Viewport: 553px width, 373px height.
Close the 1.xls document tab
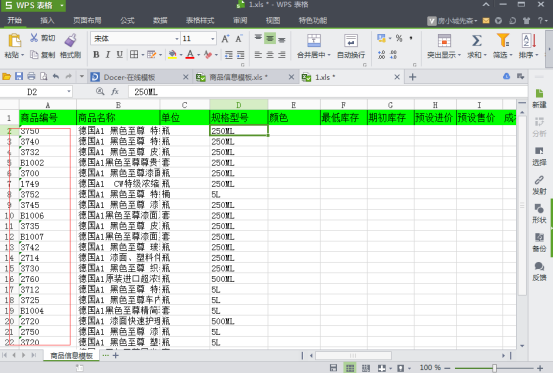click(x=397, y=77)
